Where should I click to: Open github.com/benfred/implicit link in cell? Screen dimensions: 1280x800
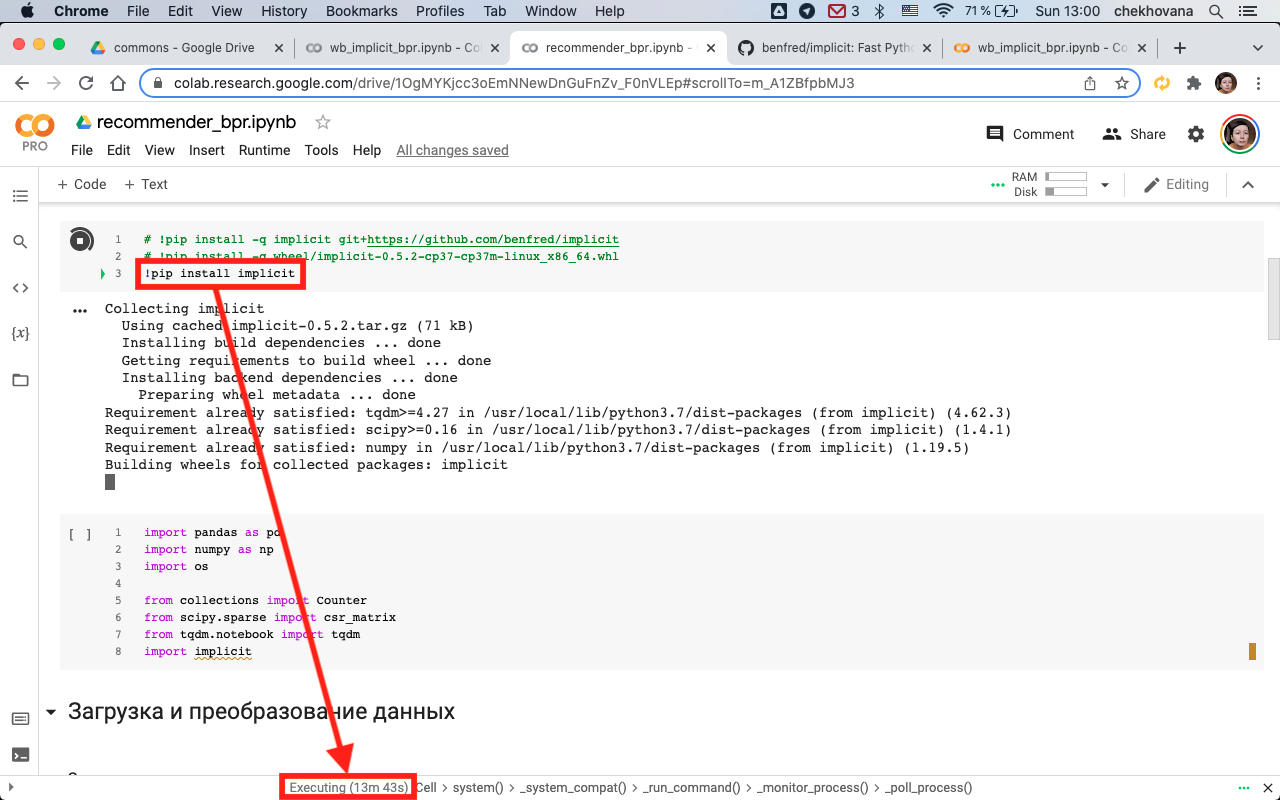[x=493, y=240]
